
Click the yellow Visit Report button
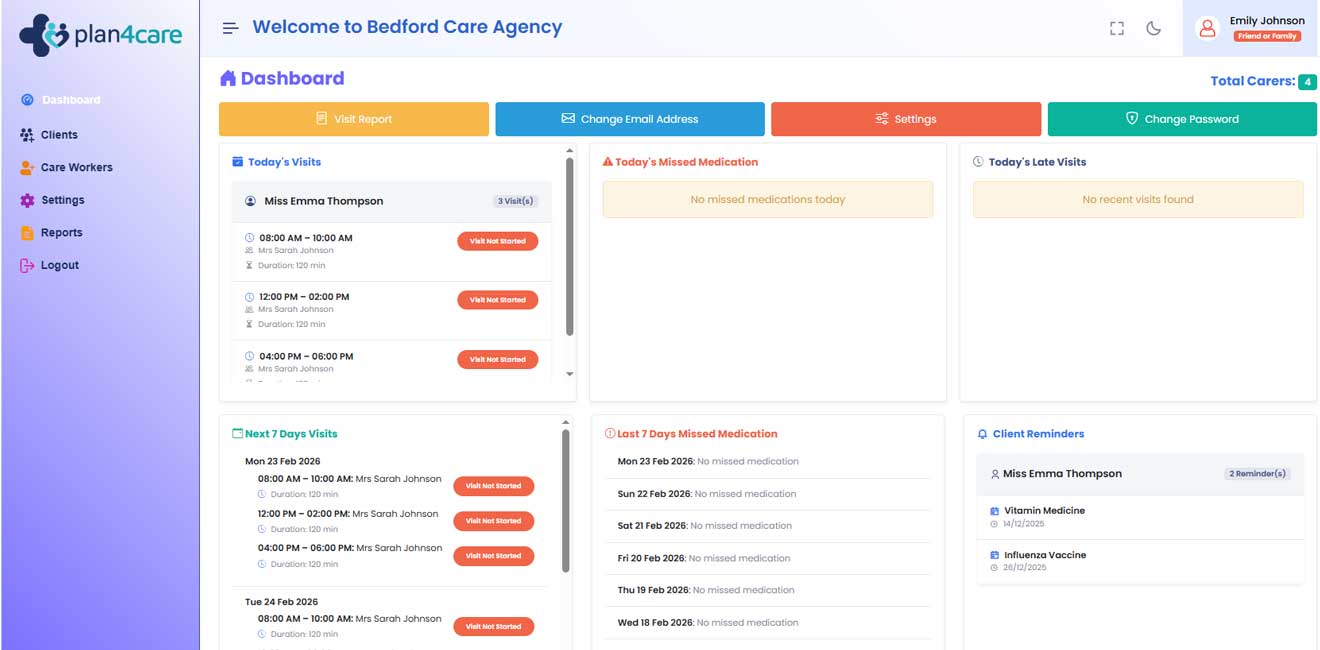click(x=354, y=119)
